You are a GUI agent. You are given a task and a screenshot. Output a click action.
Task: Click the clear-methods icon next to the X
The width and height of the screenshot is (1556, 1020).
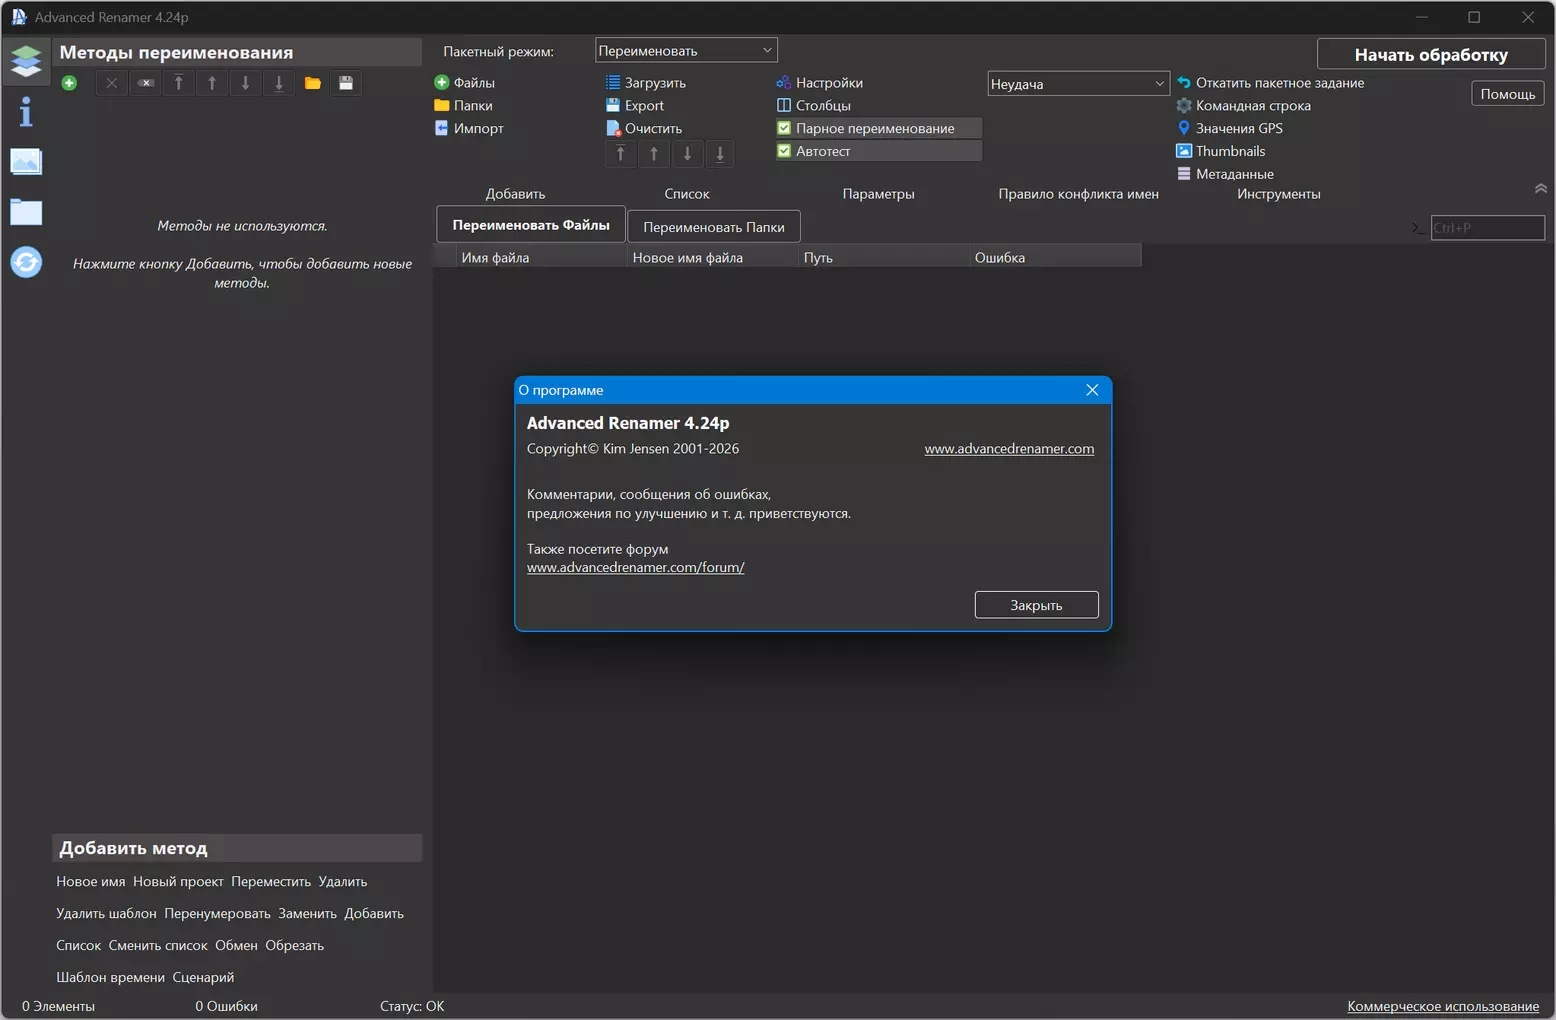pos(146,83)
